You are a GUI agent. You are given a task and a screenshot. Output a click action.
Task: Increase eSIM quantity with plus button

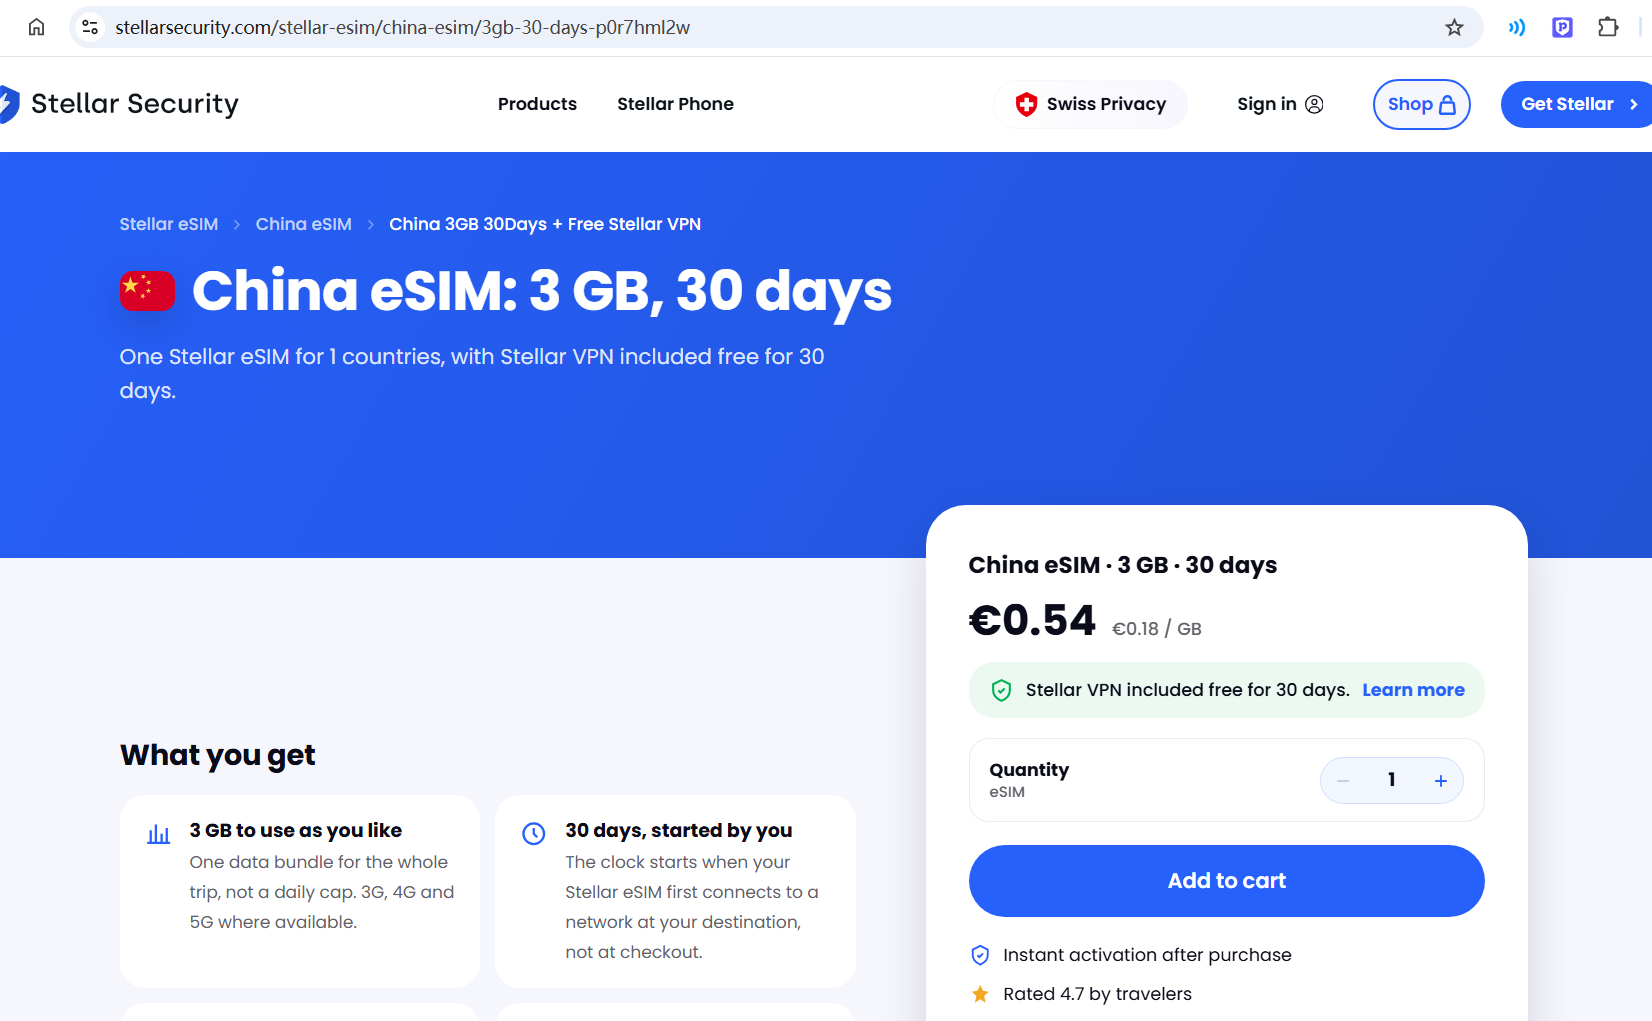pyautogui.click(x=1441, y=781)
